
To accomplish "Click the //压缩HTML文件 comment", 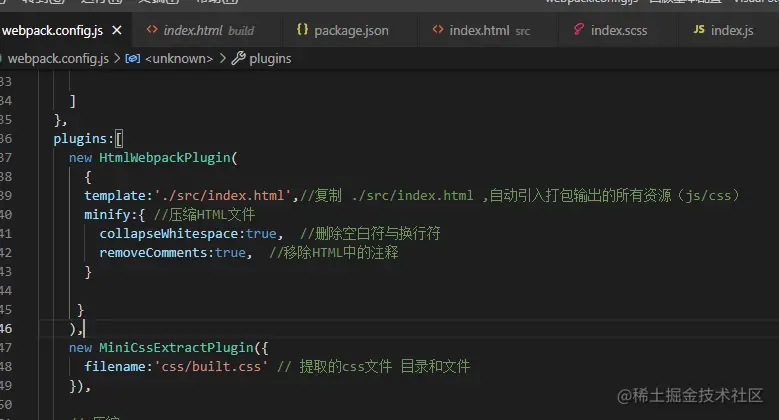I will pos(204,215).
